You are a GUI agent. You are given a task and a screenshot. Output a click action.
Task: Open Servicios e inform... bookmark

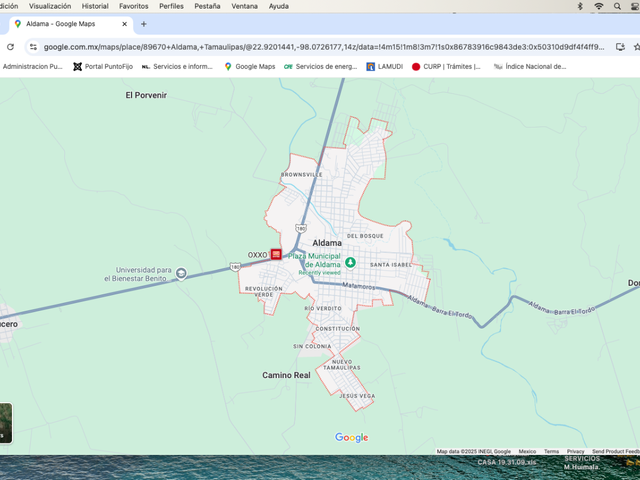tap(177, 67)
